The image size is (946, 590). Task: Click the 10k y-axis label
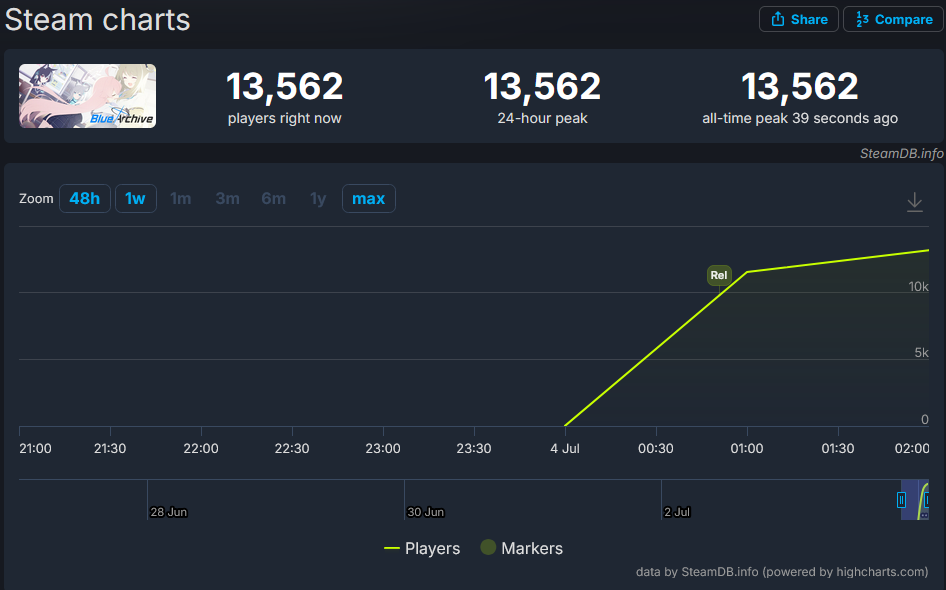(918, 287)
